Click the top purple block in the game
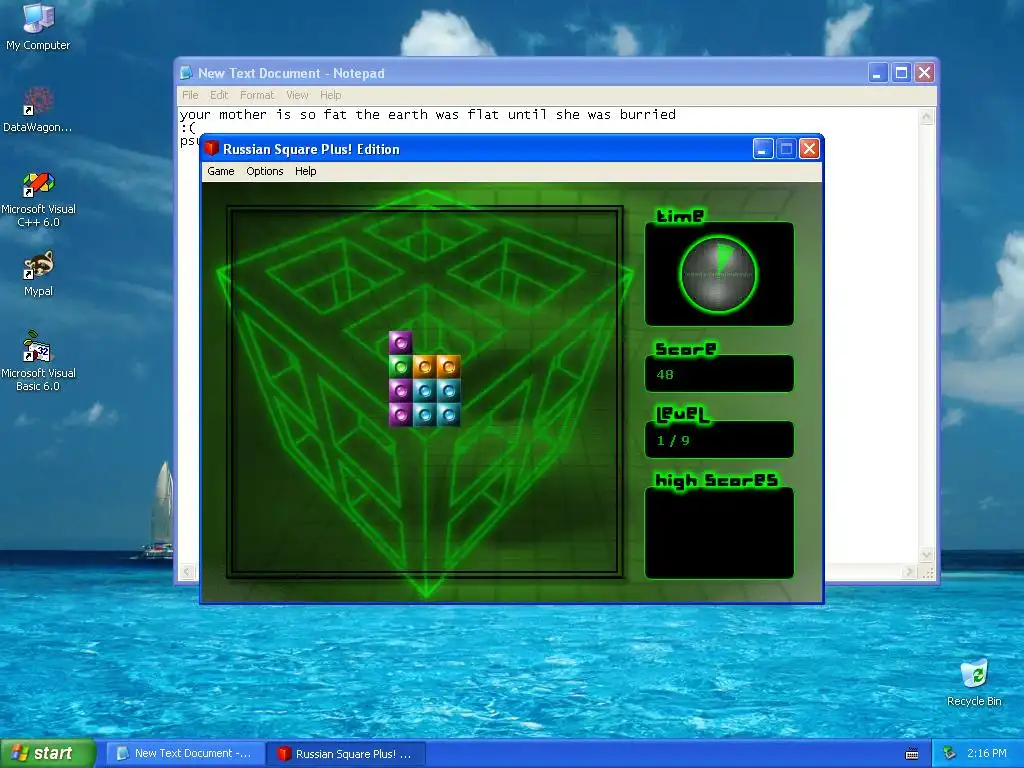Viewport: 1024px width, 768px height. click(400, 342)
